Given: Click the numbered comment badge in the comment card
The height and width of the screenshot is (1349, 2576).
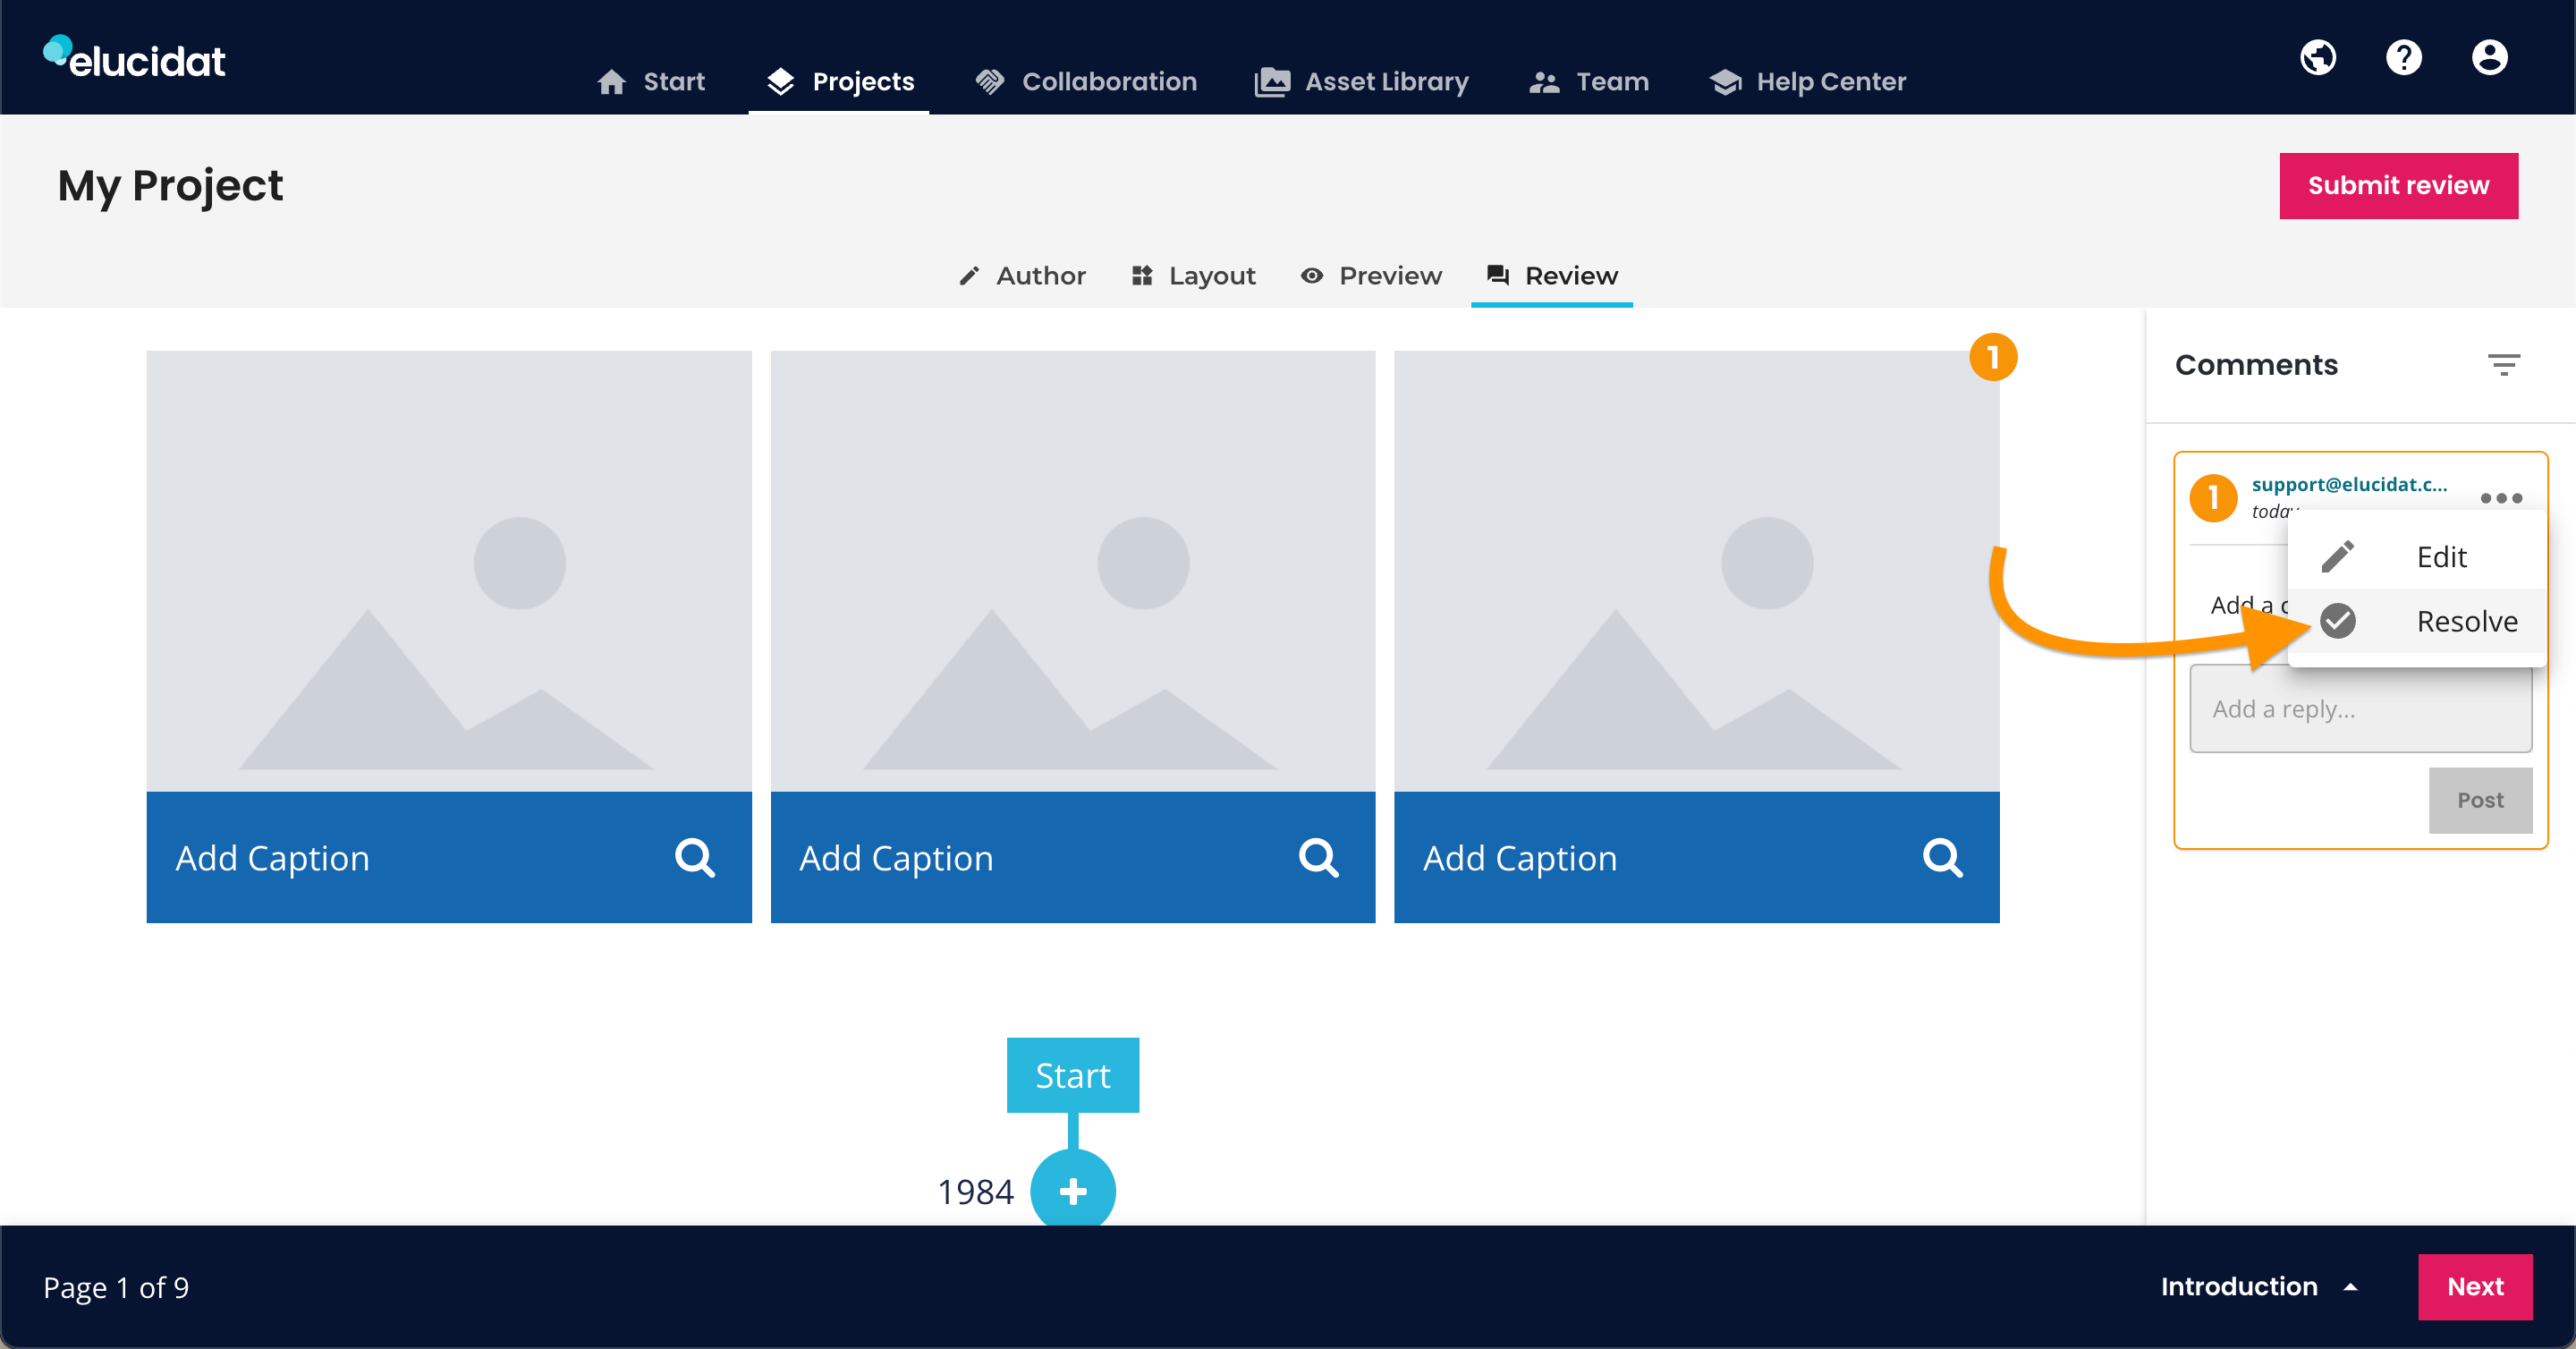Looking at the screenshot, I should point(2214,498).
